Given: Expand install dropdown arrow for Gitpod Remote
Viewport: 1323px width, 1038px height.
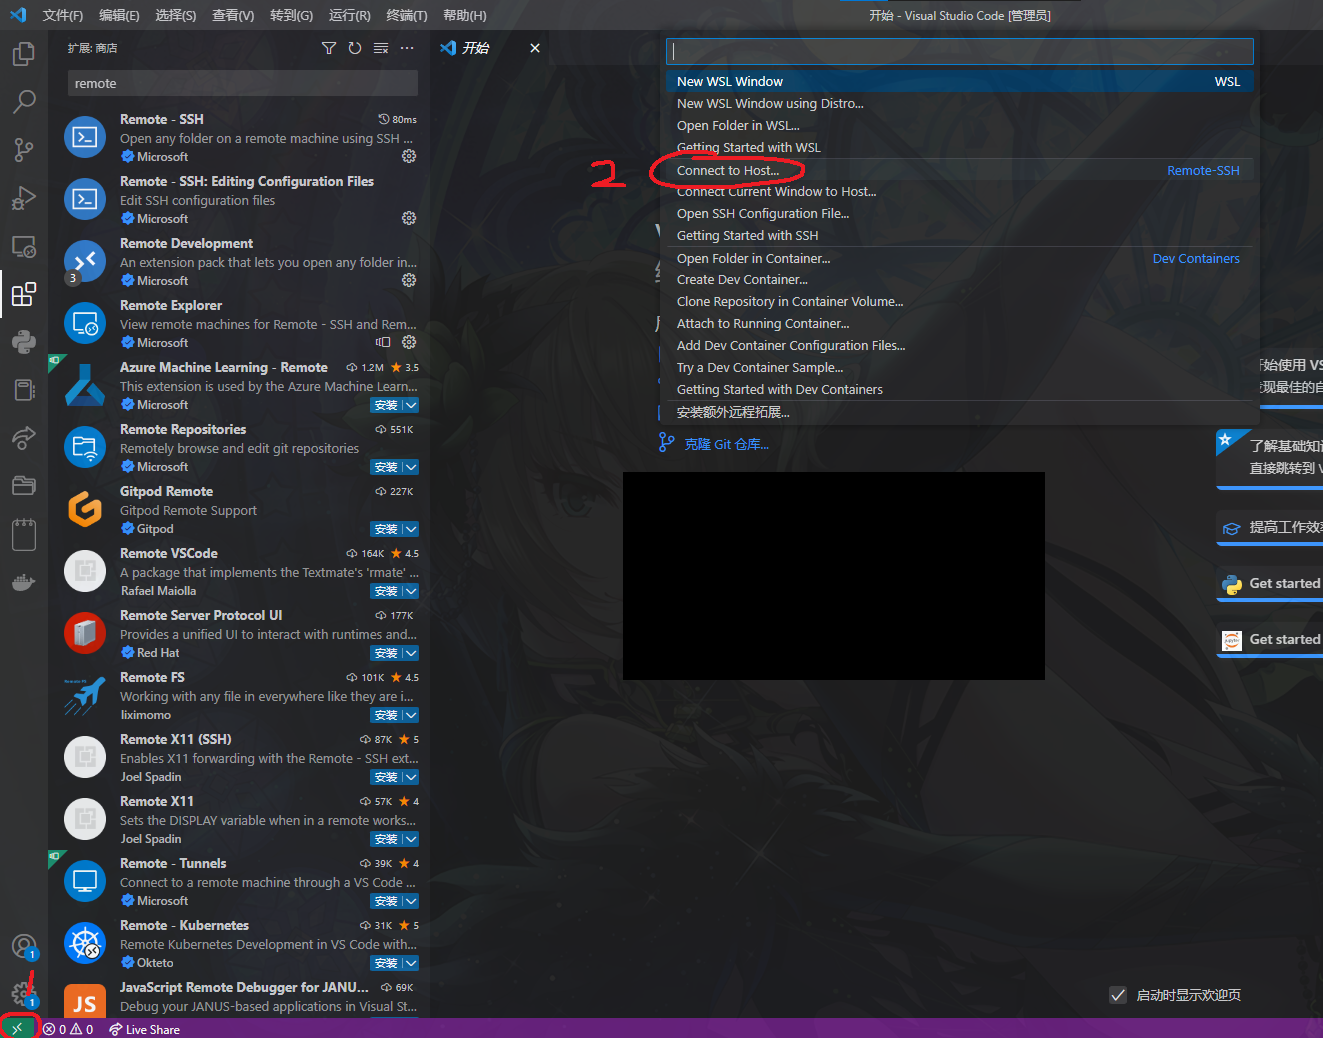Looking at the screenshot, I should click(x=411, y=529).
